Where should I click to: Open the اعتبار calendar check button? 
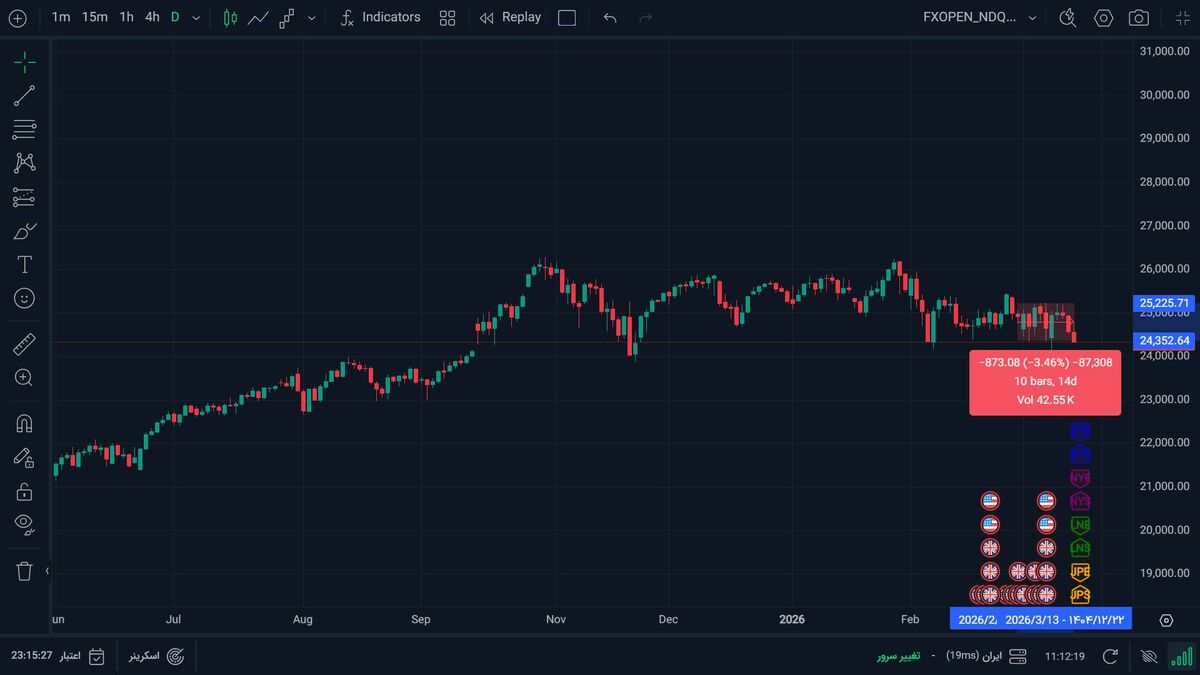(x=82, y=656)
